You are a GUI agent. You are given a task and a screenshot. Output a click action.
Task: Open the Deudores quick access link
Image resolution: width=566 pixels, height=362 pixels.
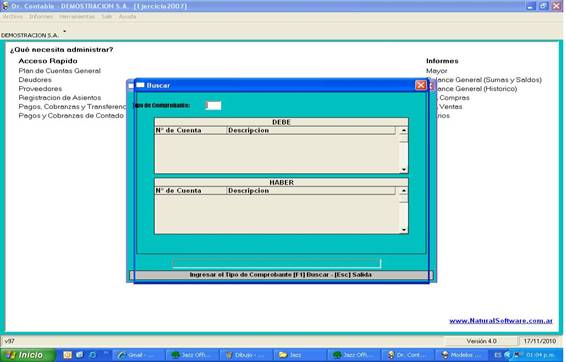35,80
